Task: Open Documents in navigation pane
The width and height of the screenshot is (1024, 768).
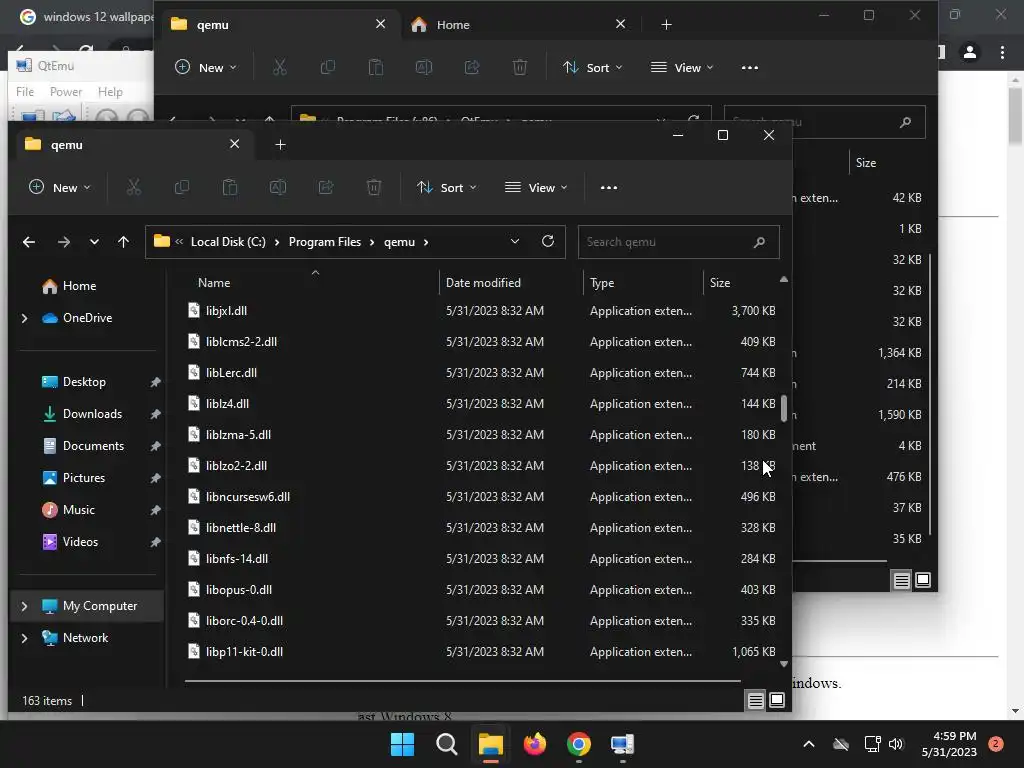Action: (x=93, y=446)
